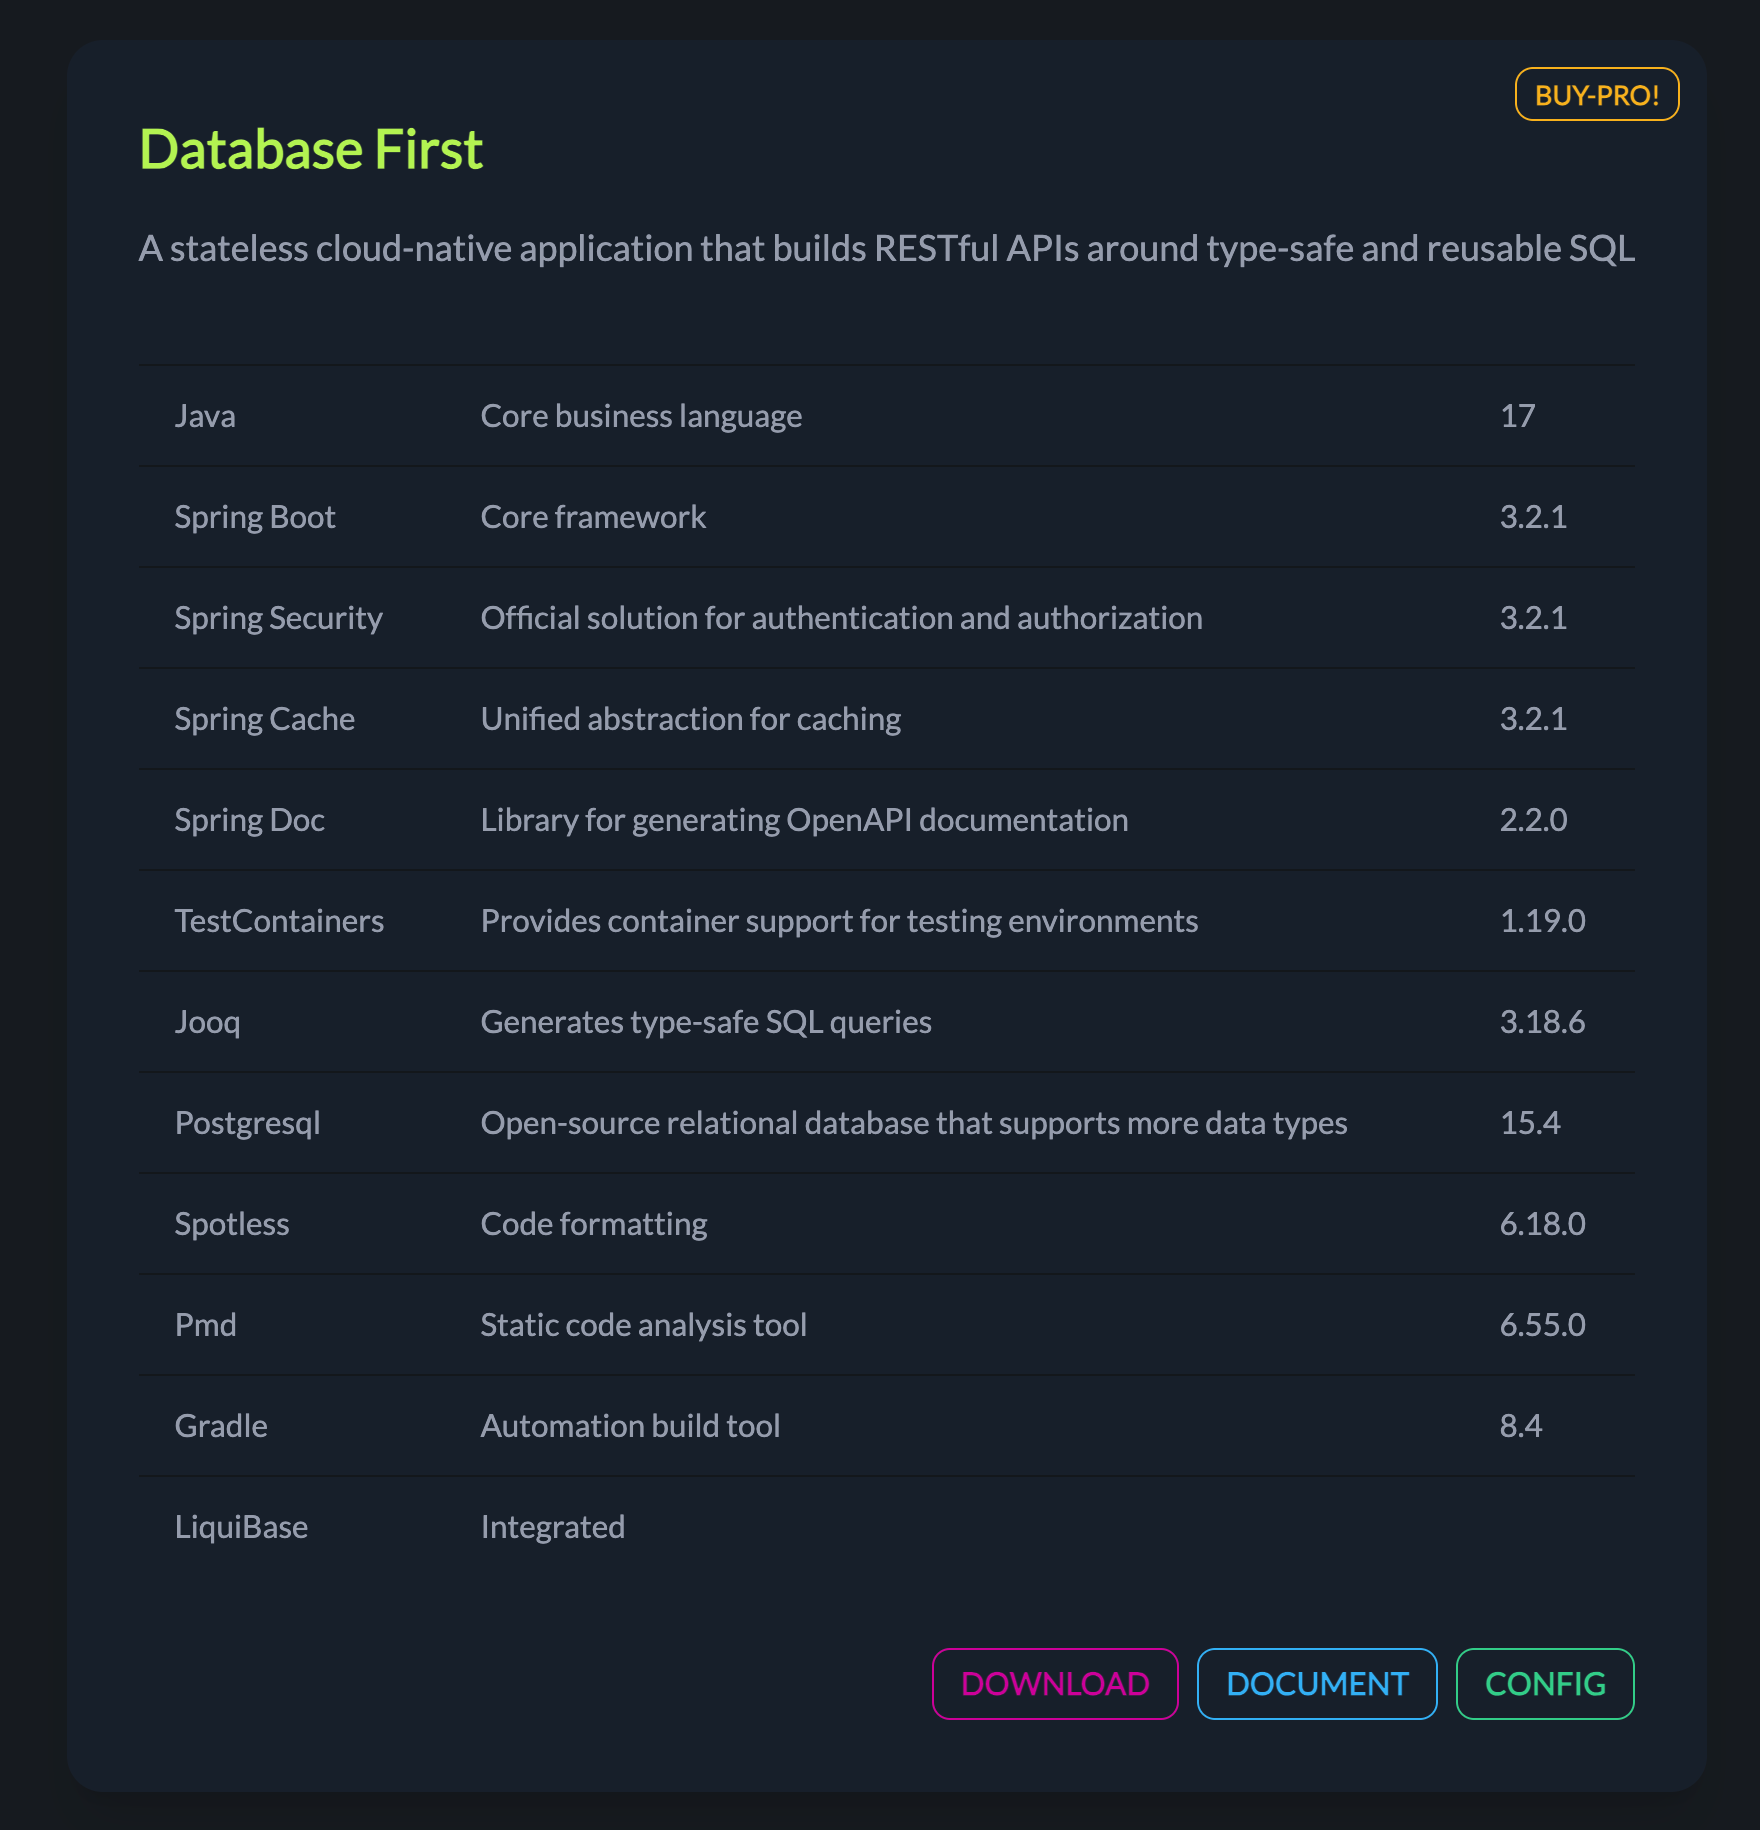The height and width of the screenshot is (1830, 1760).
Task: Click Spotless version 6.18.0
Action: click(1542, 1224)
